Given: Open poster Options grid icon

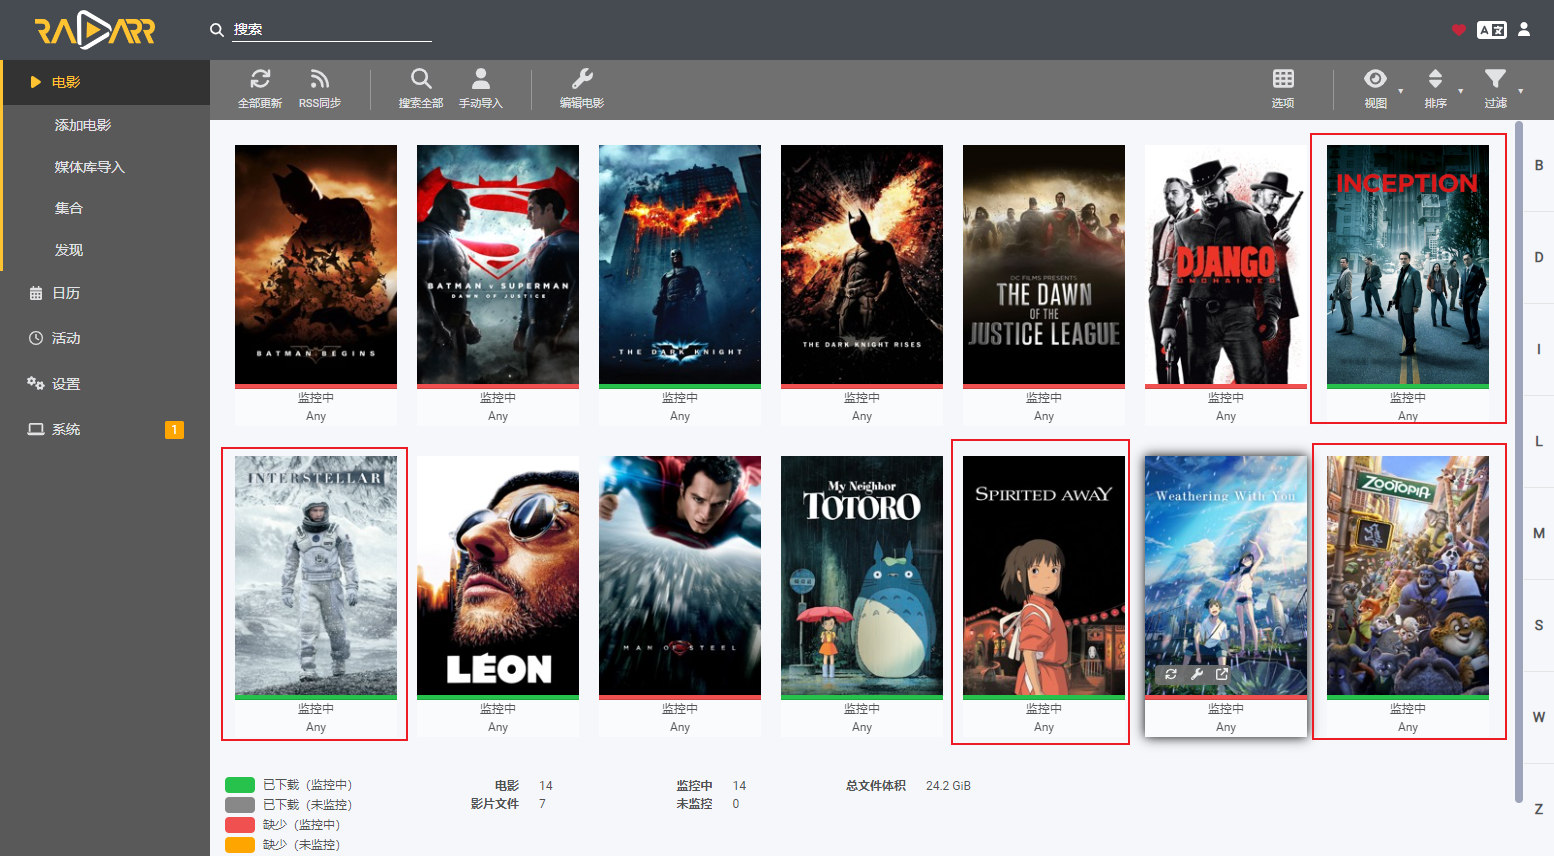Looking at the screenshot, I should (x=1283, y=79).
